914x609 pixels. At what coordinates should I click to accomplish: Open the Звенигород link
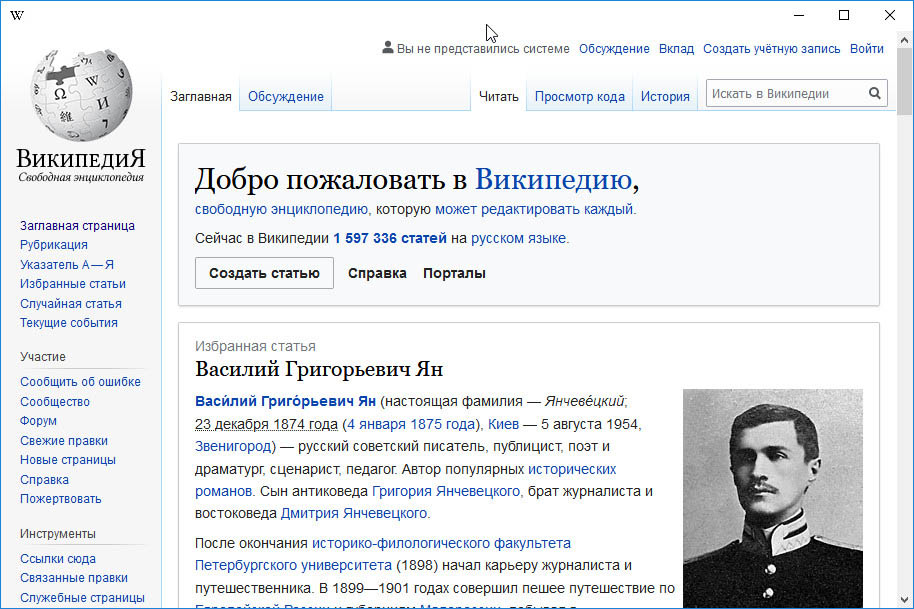[x=233, y=446]
